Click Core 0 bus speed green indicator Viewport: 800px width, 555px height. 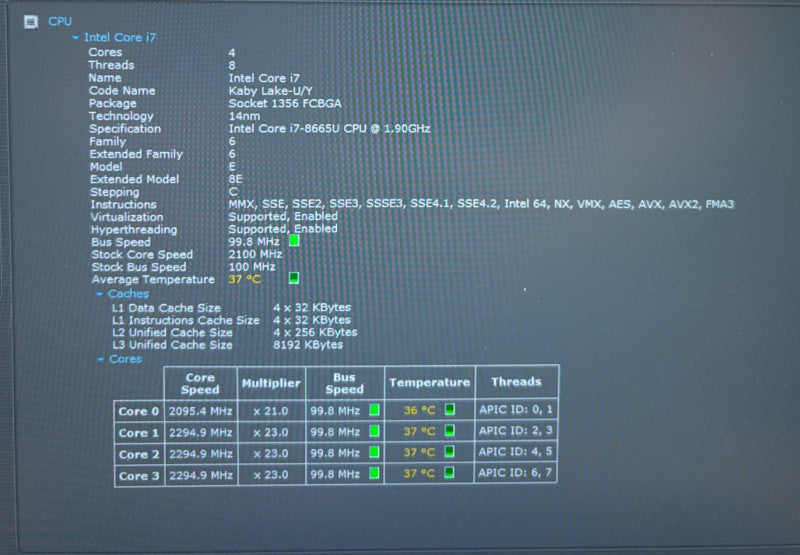[374, 410]
